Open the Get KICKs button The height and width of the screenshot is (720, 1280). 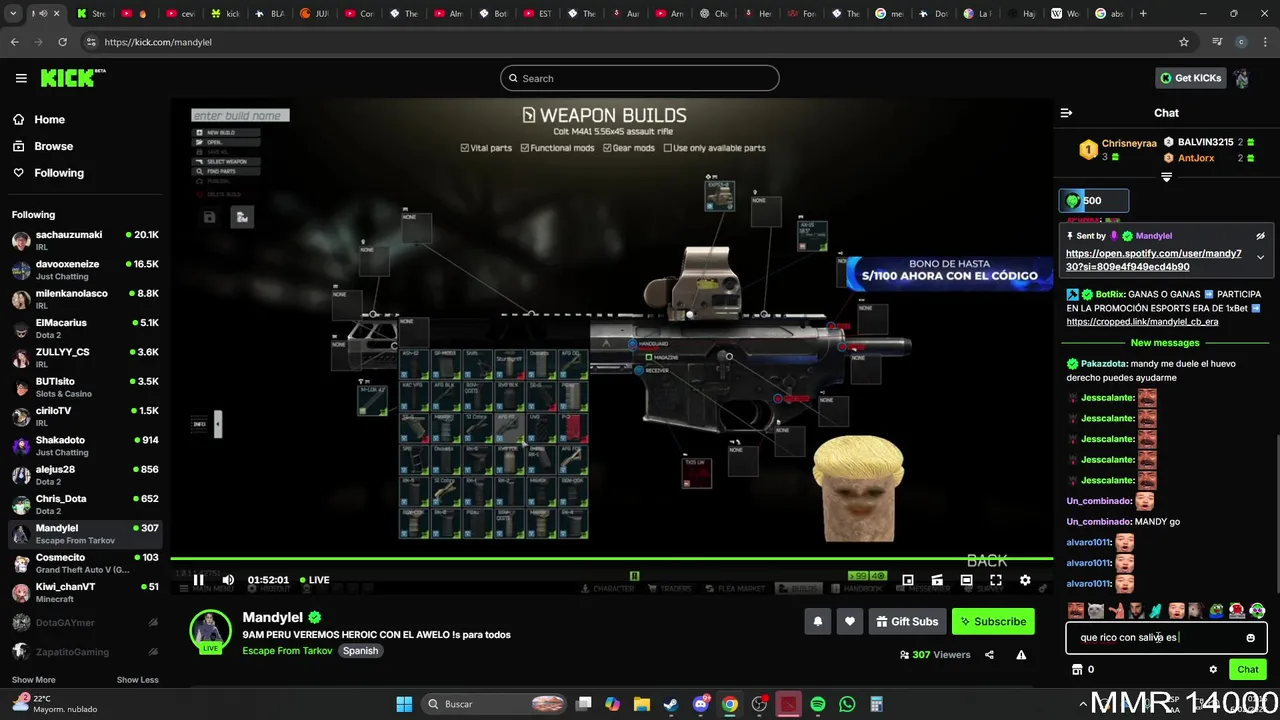1190,78
